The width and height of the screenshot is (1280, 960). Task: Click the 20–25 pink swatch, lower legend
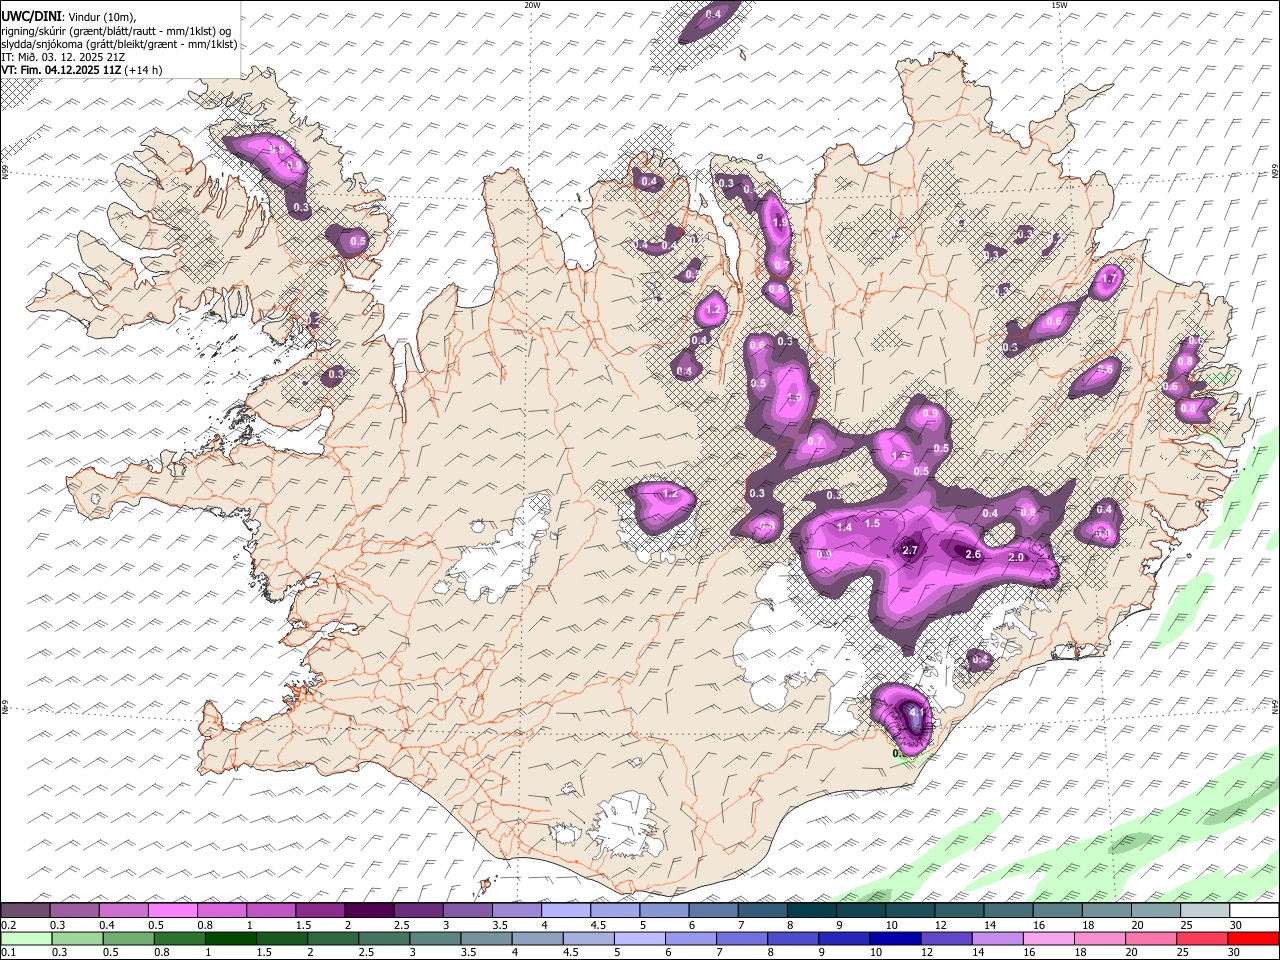pos(1150,938)
